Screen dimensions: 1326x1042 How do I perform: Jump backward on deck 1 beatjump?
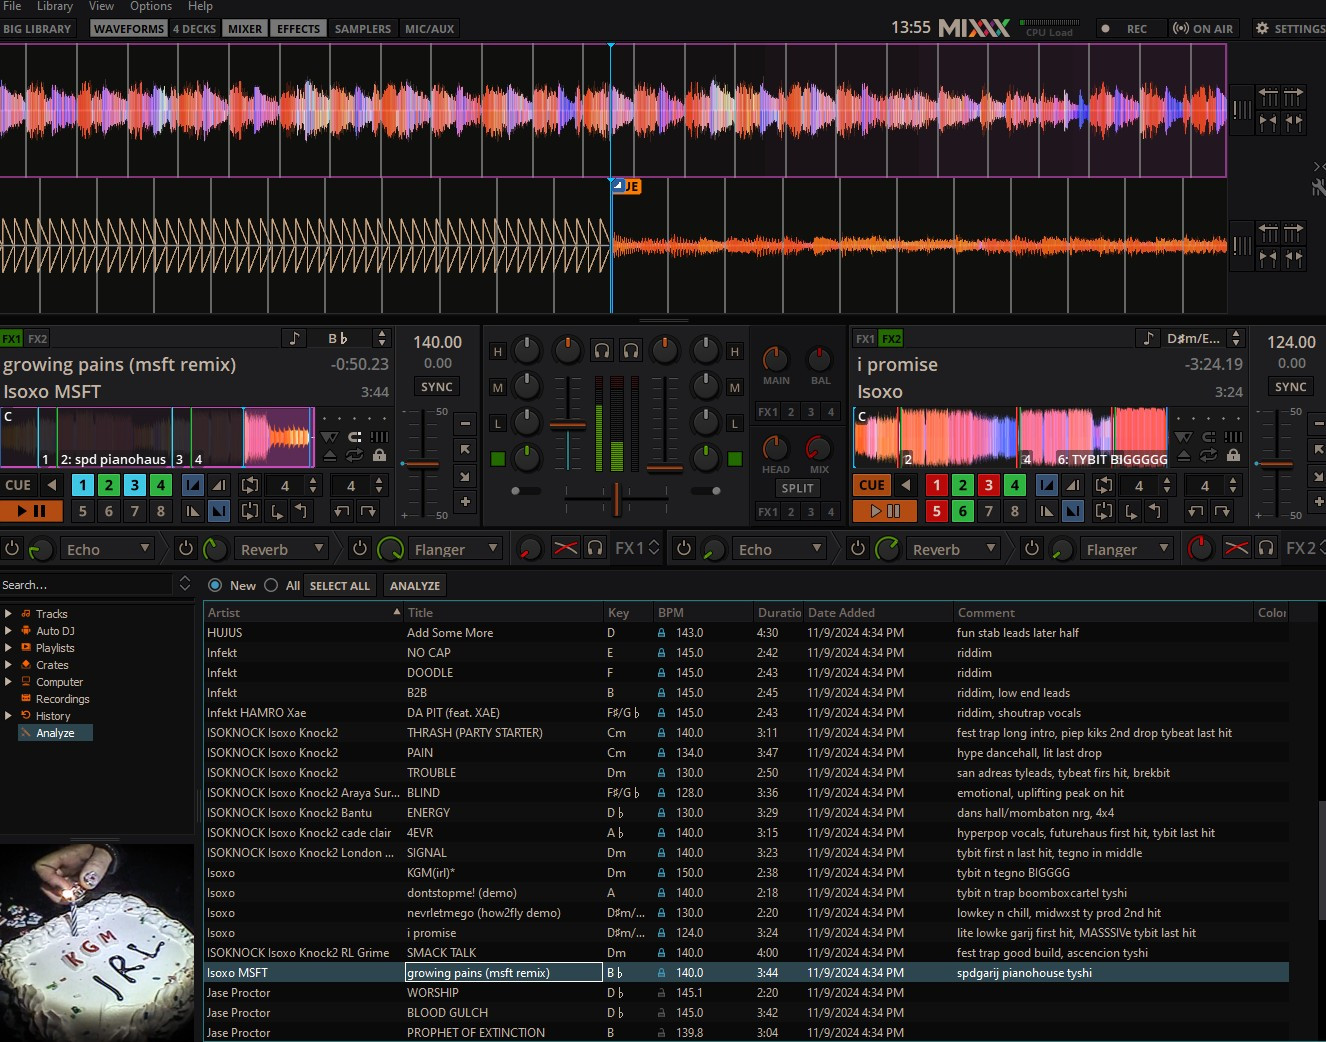342,511
